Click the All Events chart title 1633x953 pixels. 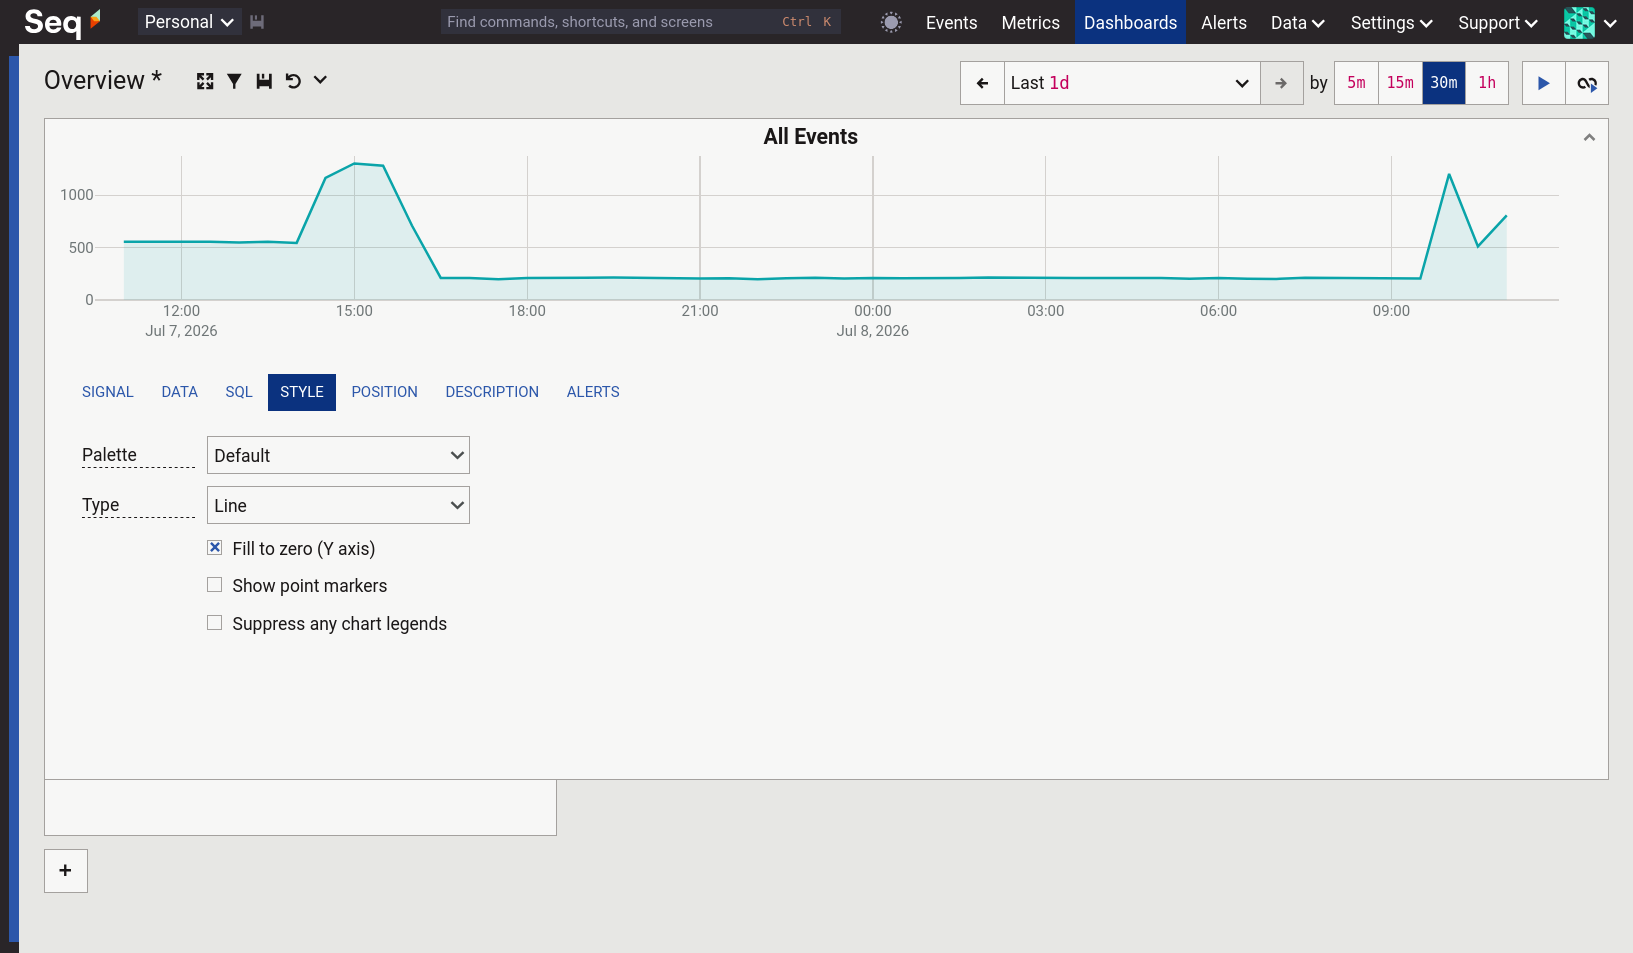tap(810, 137)
